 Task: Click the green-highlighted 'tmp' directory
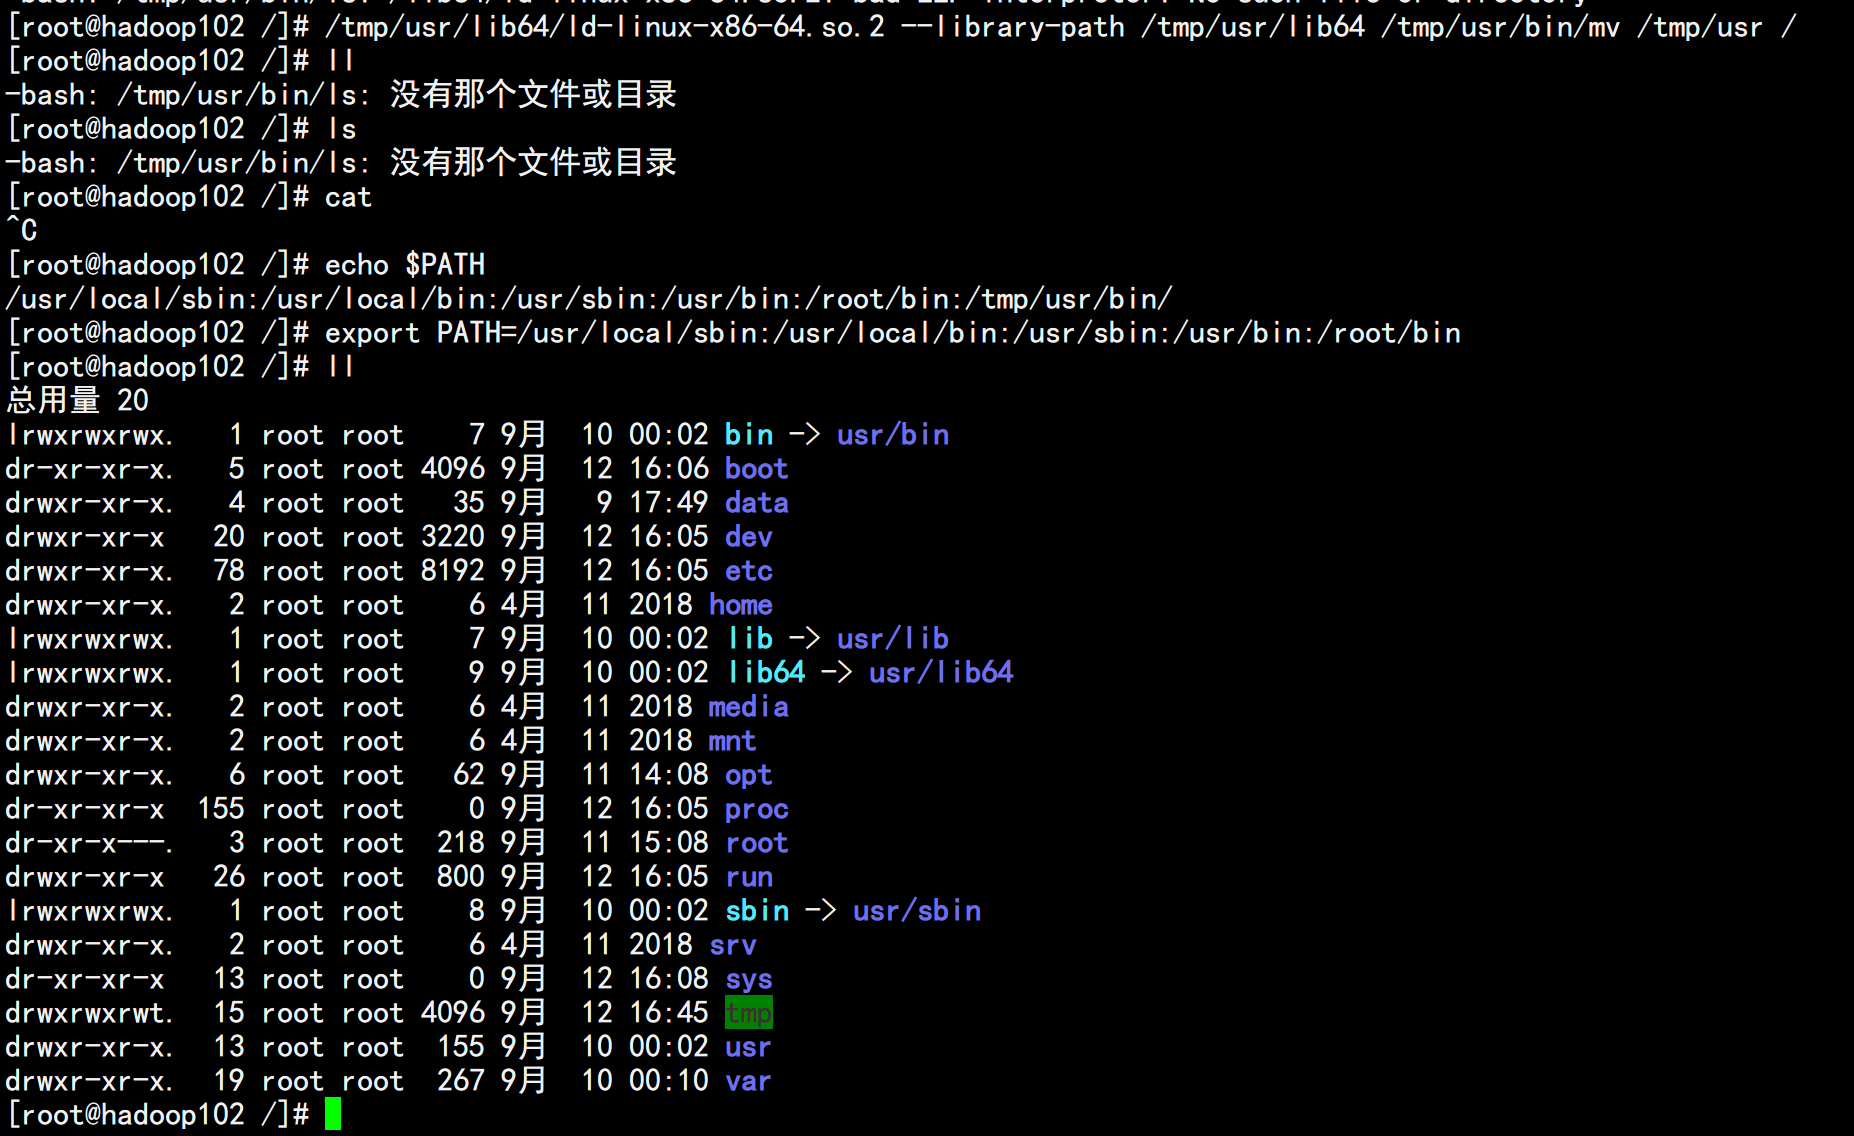(749, 1013)
